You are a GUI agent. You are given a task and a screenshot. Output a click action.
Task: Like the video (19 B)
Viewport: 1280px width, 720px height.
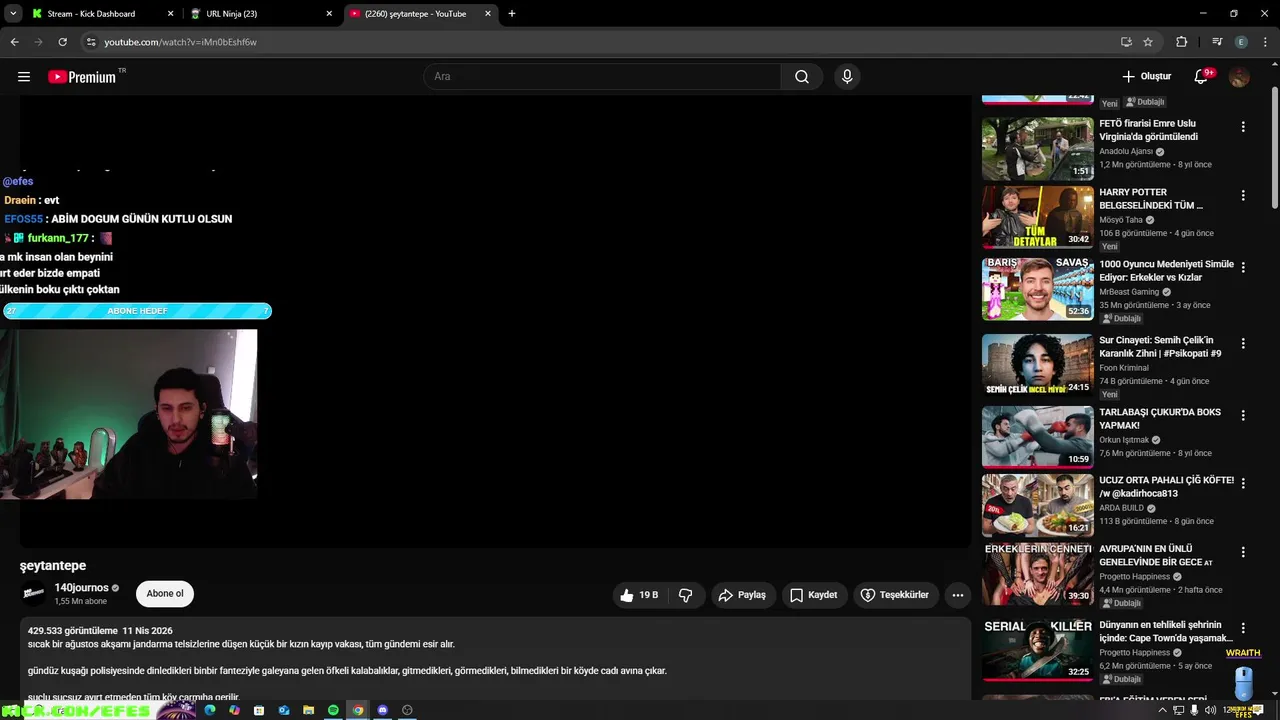(639, 595)
